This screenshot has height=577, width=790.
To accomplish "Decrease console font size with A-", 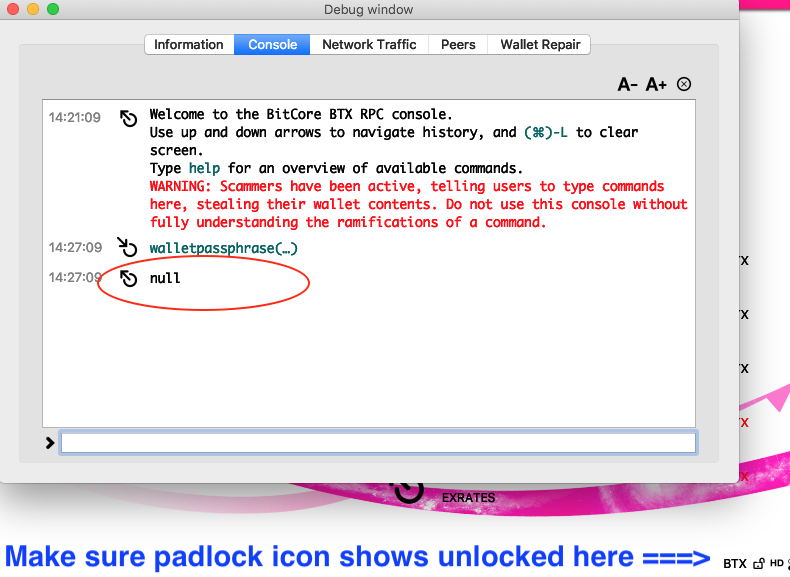I will [x=628, y=84].
